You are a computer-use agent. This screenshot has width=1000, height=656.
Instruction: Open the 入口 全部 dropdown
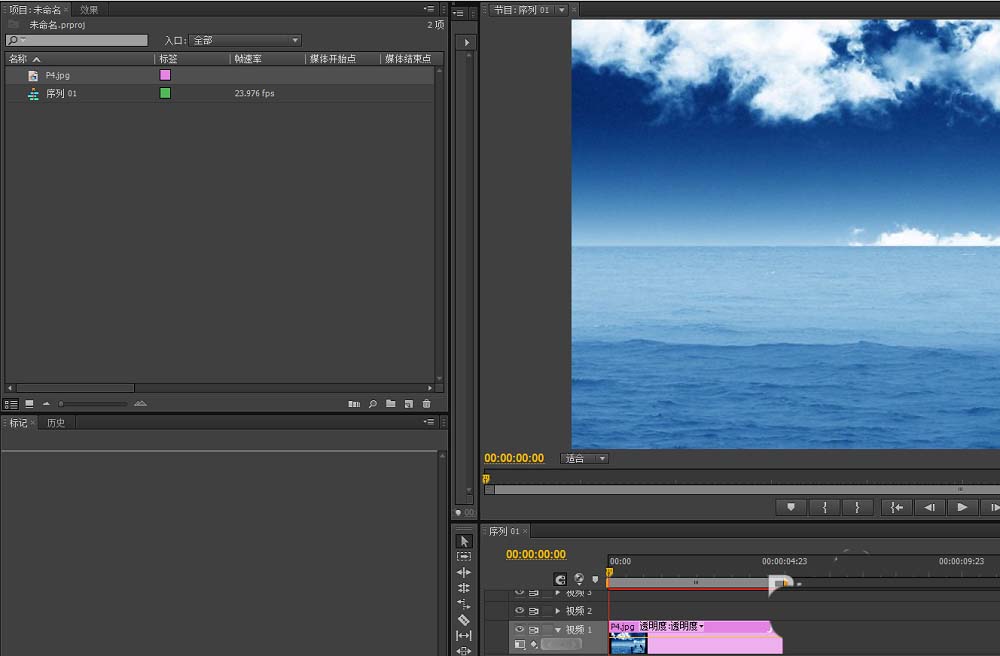point(245,41)
